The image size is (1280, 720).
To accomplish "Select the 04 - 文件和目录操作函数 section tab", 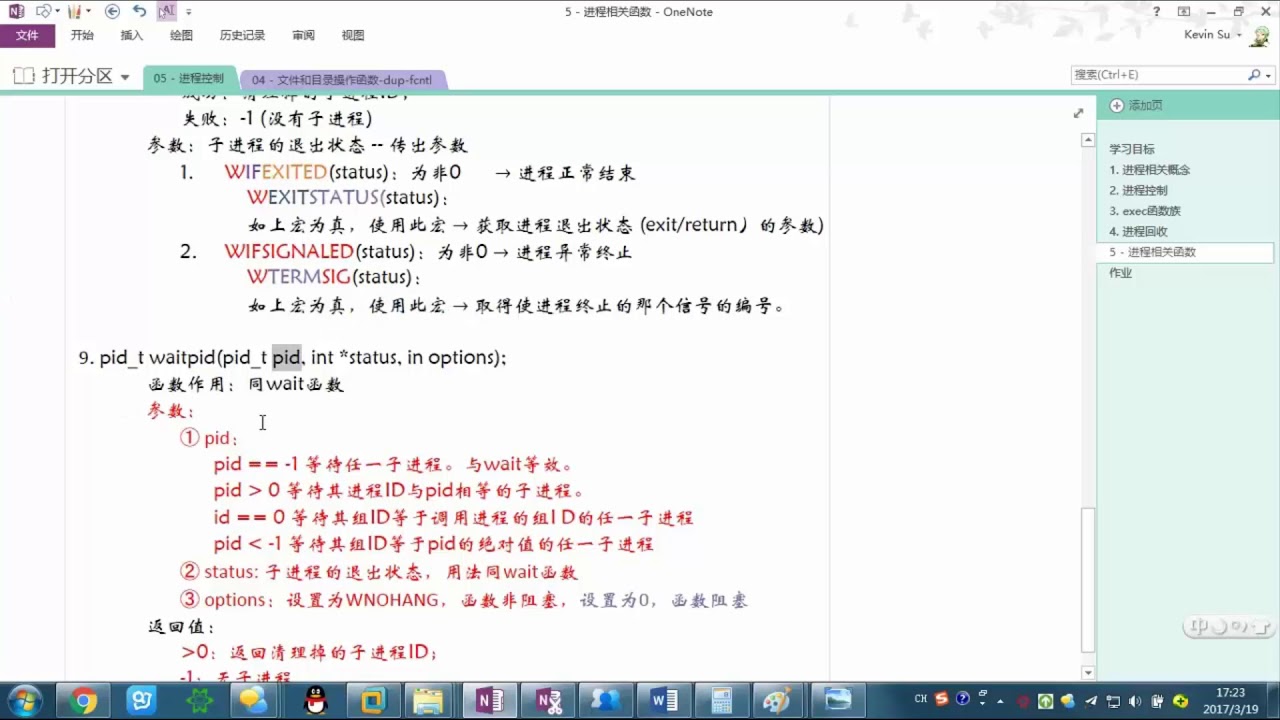I will [x=341, y=79].
